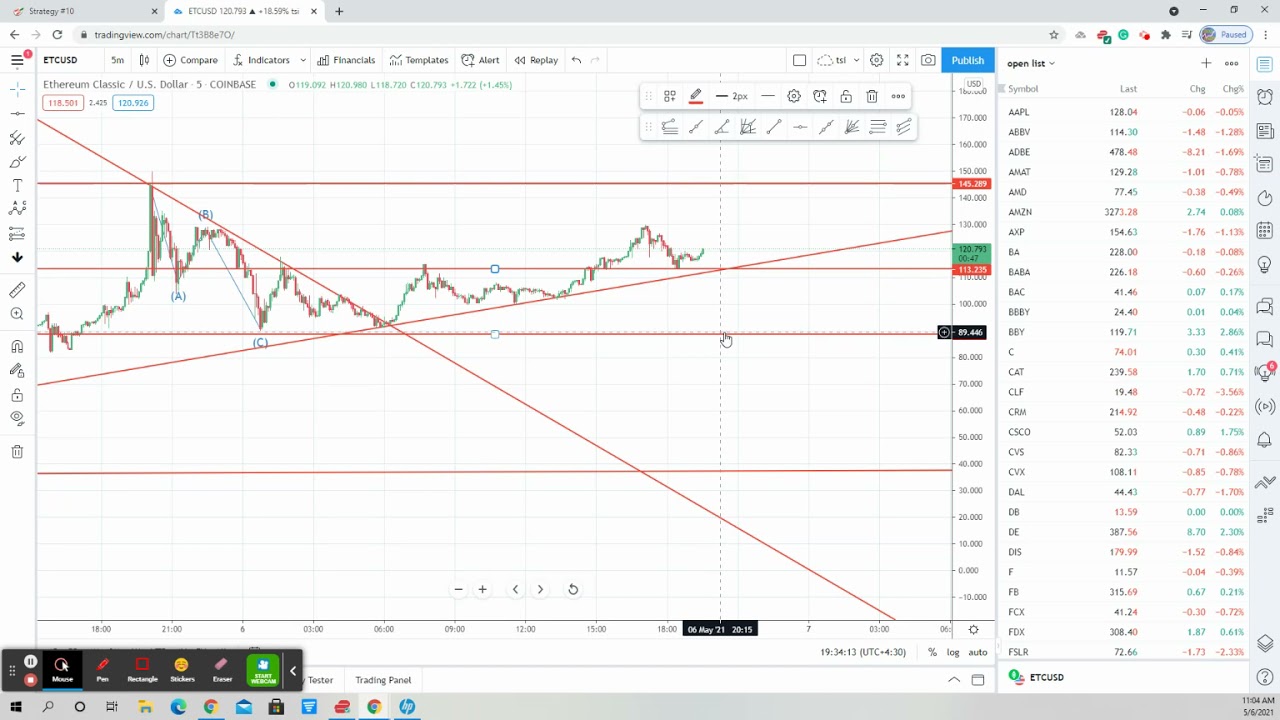The height and width of the screenshot is (720, 1280).
Task: Enter fullscreen chart mode
Action: (x=902, y=60)
